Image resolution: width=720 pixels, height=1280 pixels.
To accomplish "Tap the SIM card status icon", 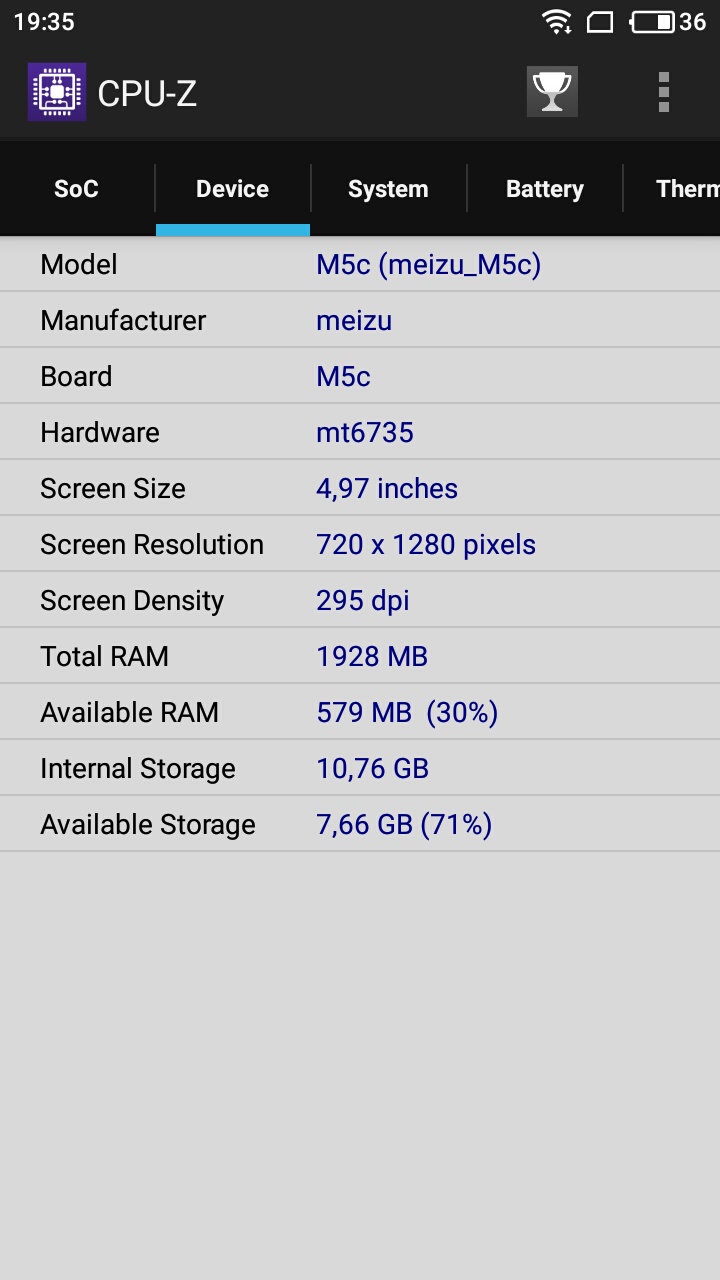I will coord(599,21).
